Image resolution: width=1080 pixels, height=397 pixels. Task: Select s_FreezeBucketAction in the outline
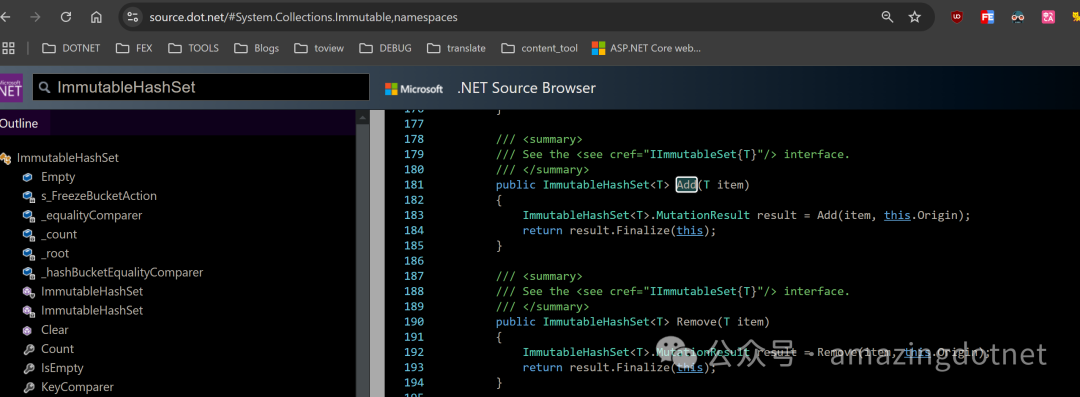(x=98, y=196)
